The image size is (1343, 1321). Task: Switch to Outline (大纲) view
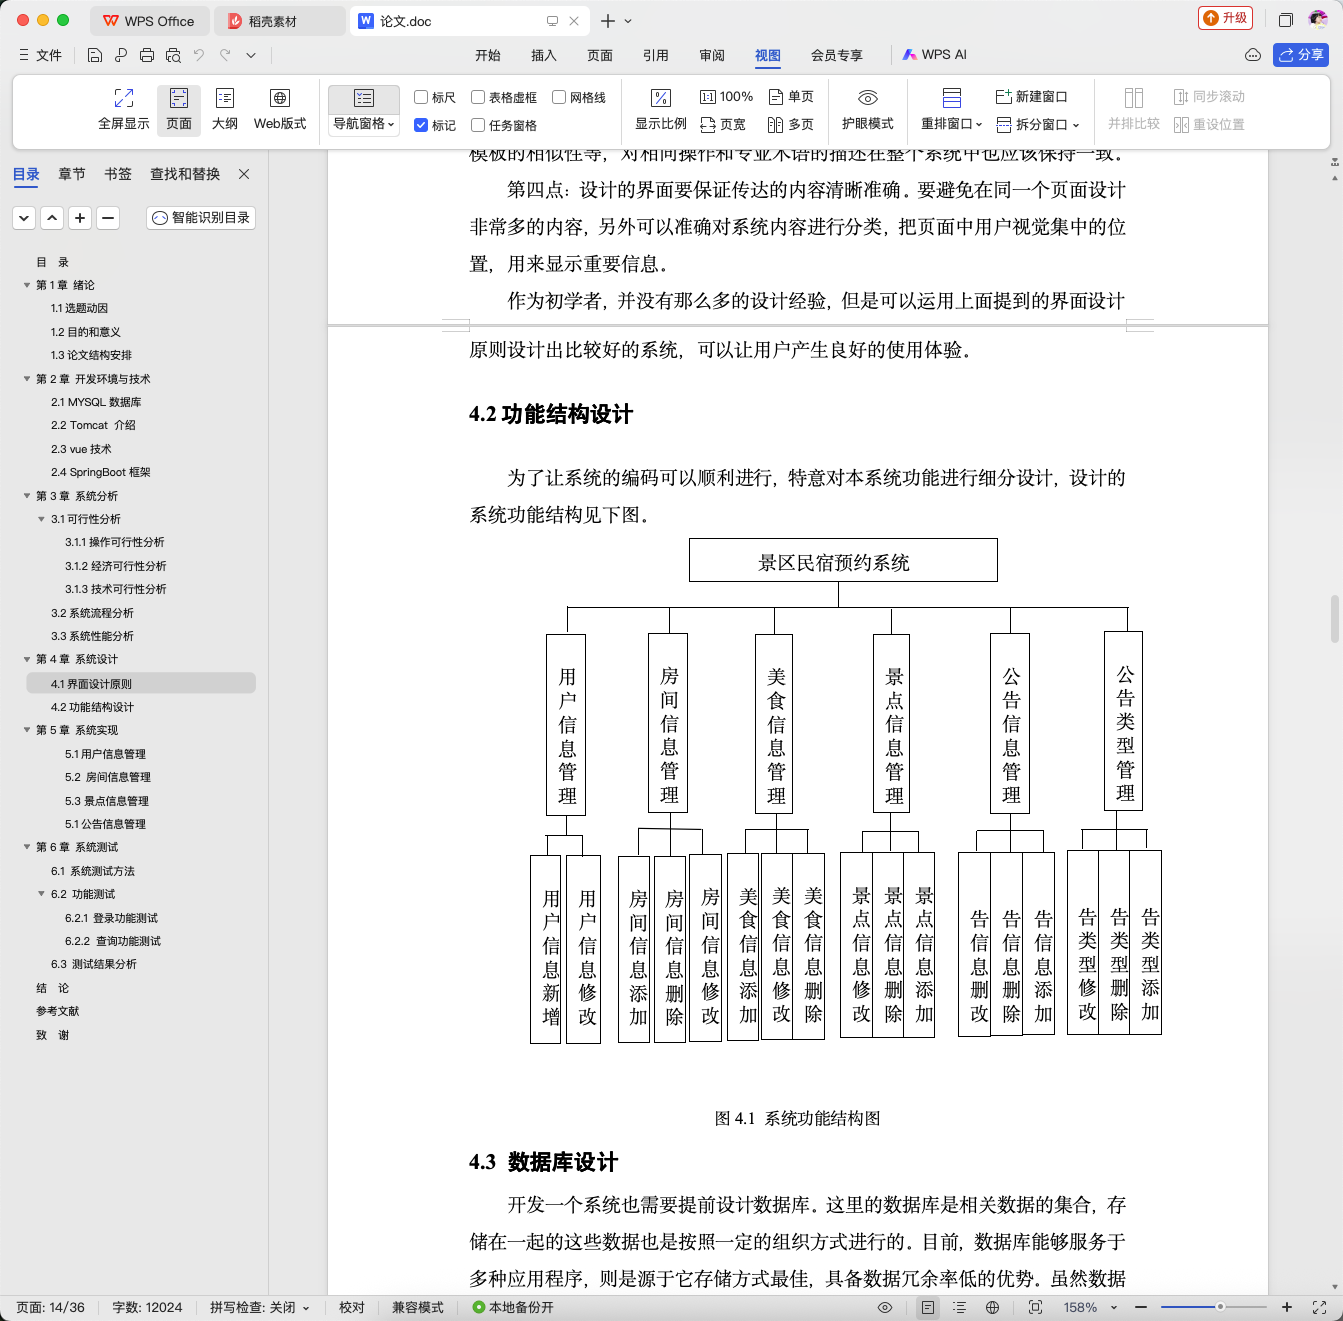(225, 110)
